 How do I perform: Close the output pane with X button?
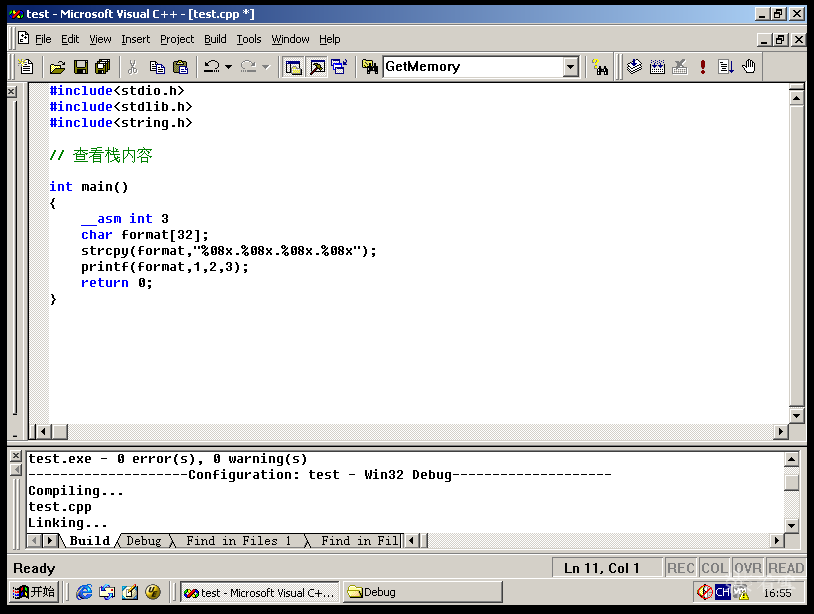(x=16, y=456)
